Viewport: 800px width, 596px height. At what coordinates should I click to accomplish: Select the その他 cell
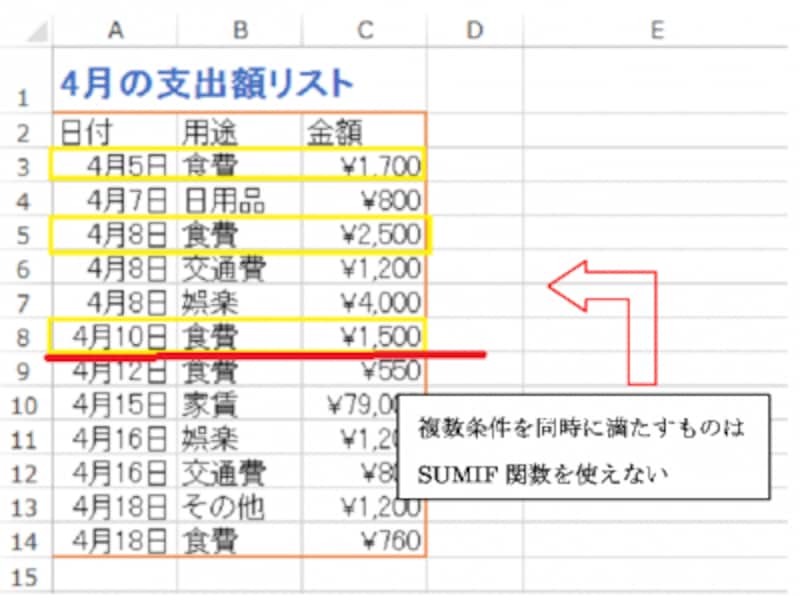[x=240, y=507]
